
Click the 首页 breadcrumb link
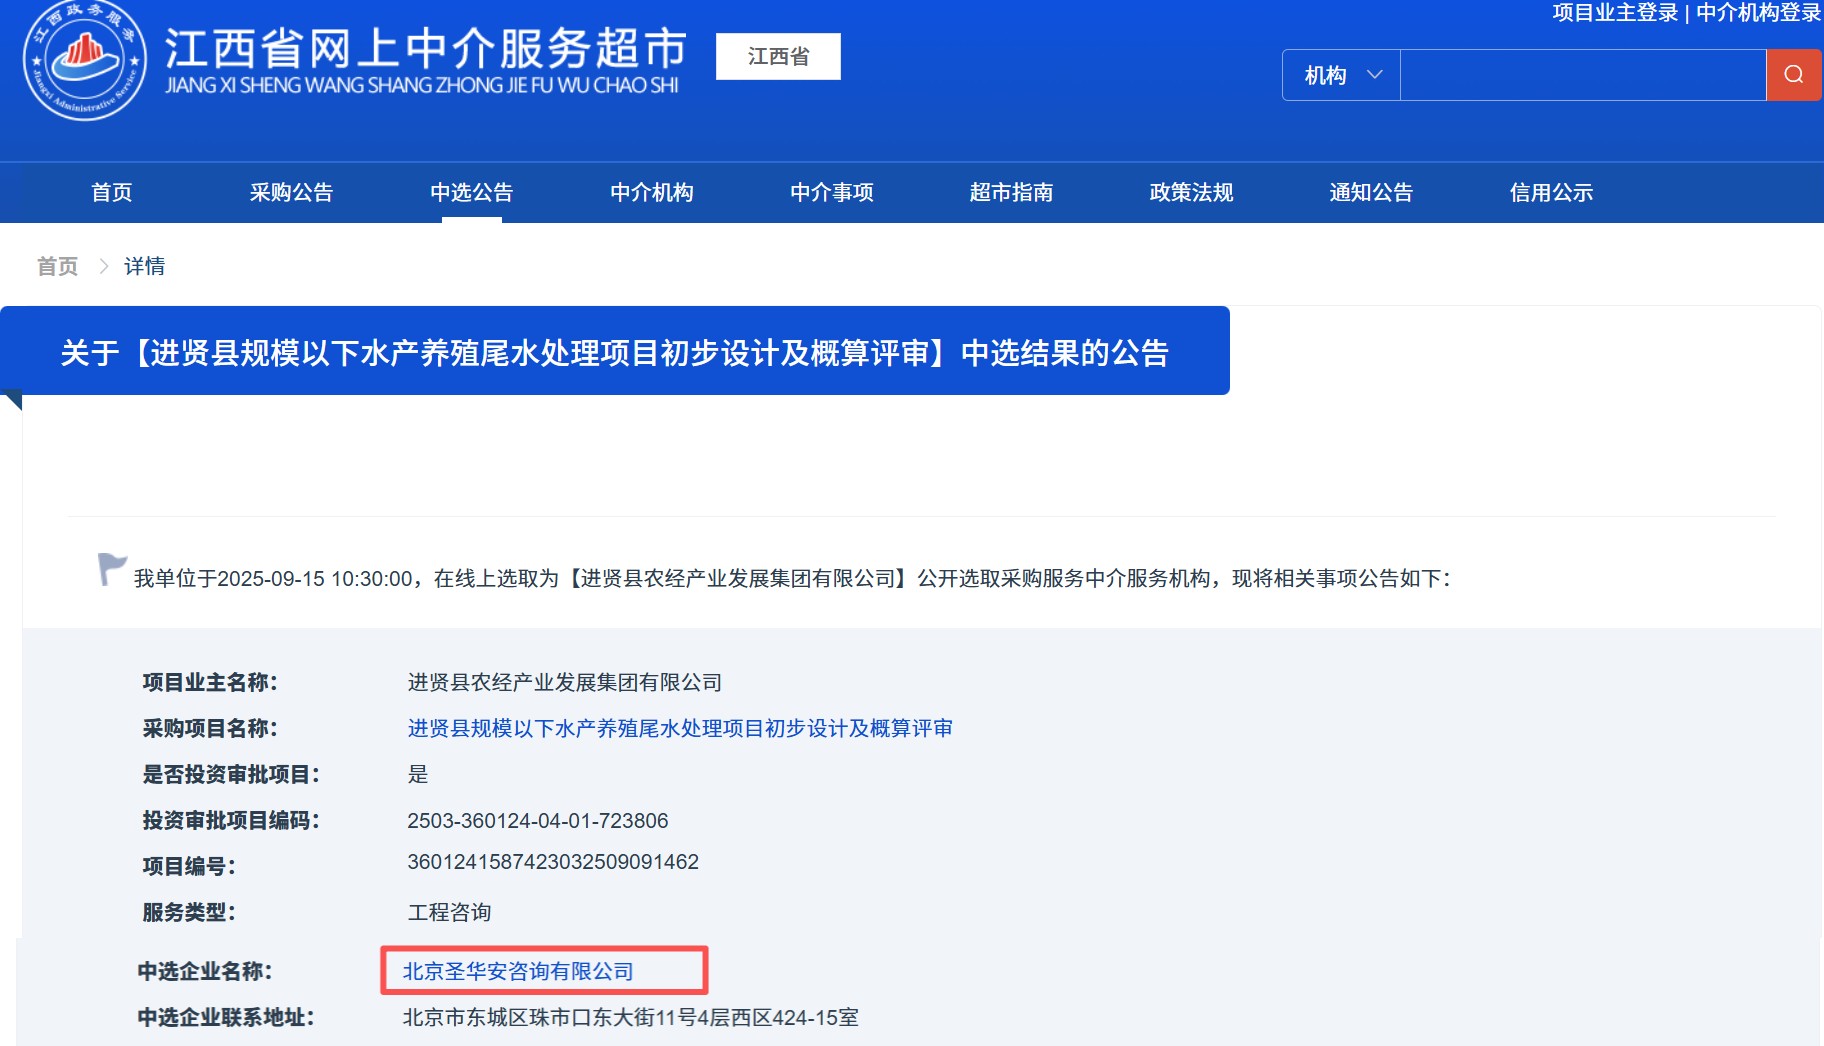tap(57, 266)
